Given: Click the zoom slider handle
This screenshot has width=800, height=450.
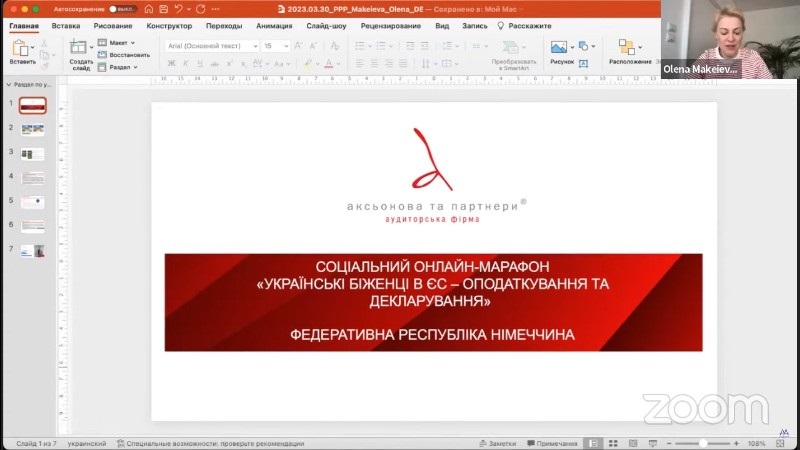Looking at the screenshot, I should click(x=703, y=443).
